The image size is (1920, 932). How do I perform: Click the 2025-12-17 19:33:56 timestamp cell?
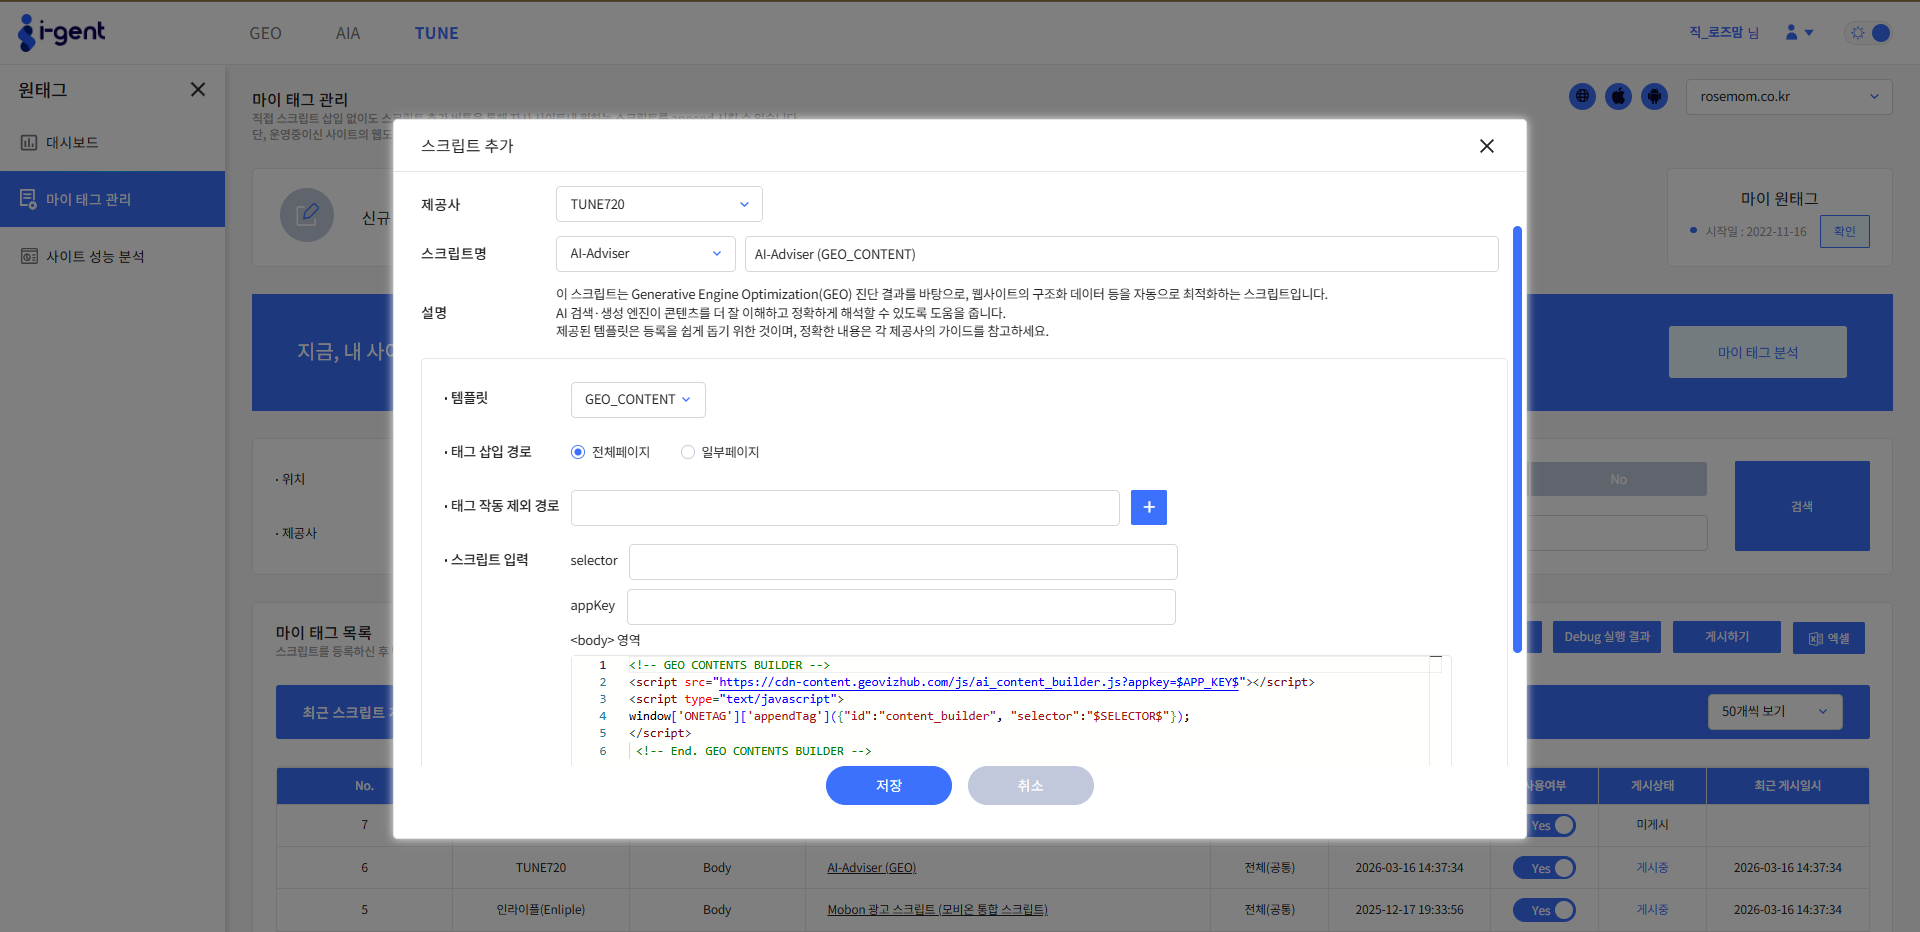[1409, 910]
